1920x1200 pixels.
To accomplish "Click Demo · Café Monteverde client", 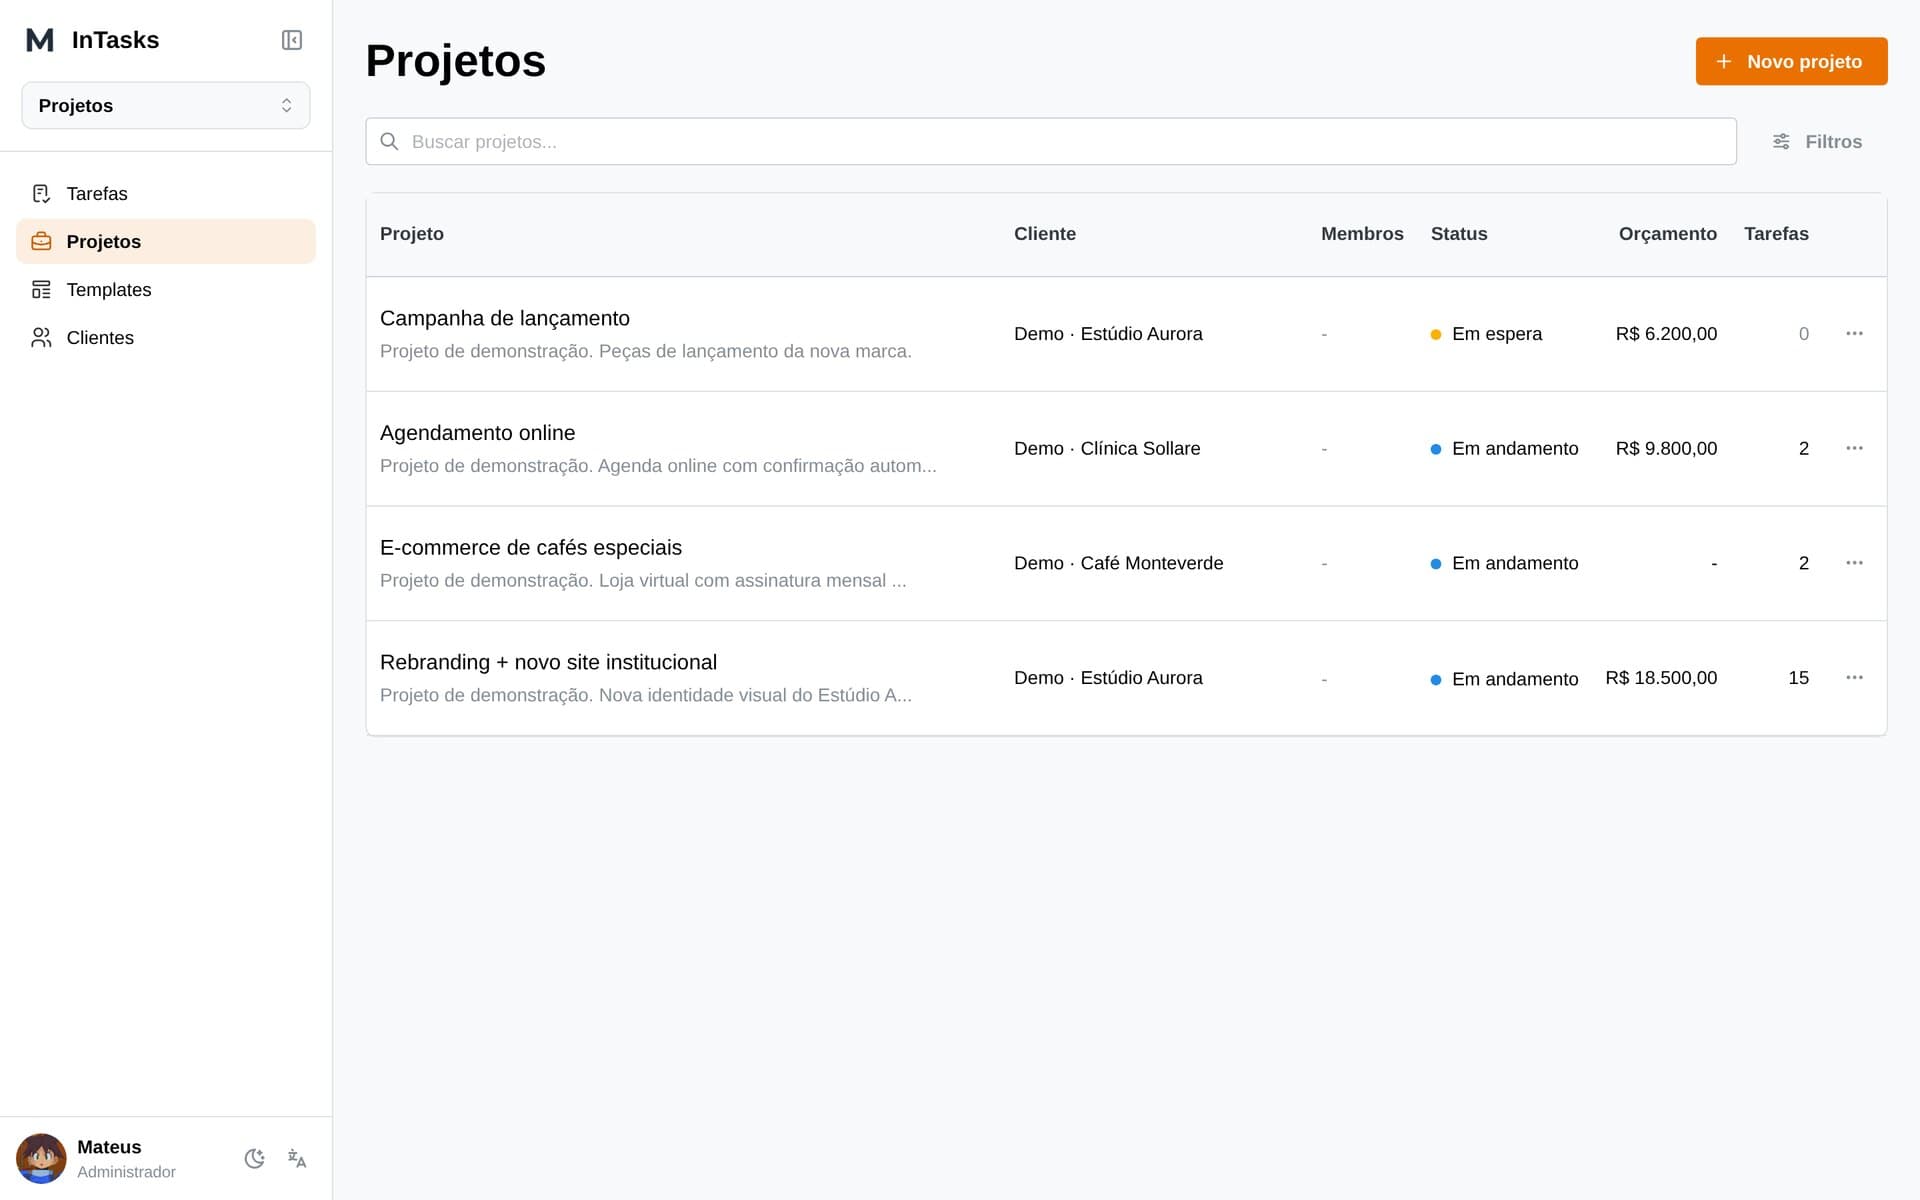I will [1118, 563].
